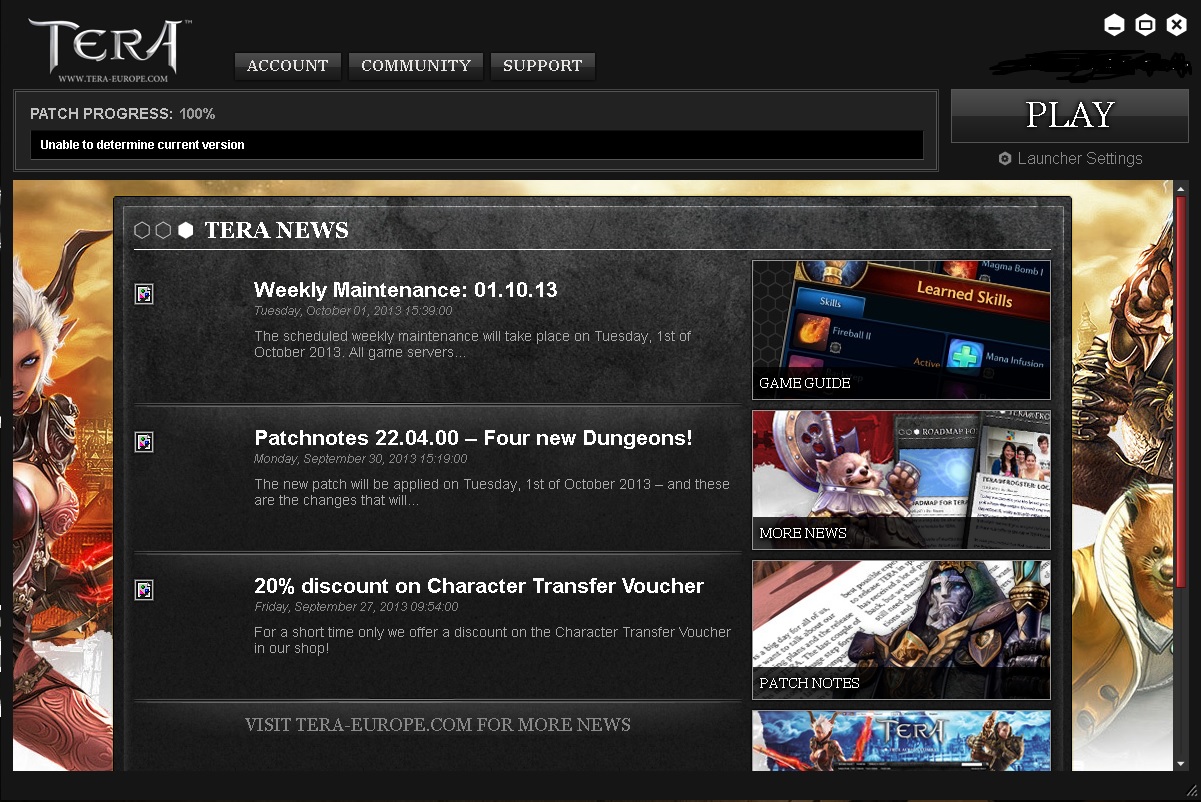Open the PATCH NOTES banner
This screenshot has height=802, width=1201.
[x=901, y=630]
